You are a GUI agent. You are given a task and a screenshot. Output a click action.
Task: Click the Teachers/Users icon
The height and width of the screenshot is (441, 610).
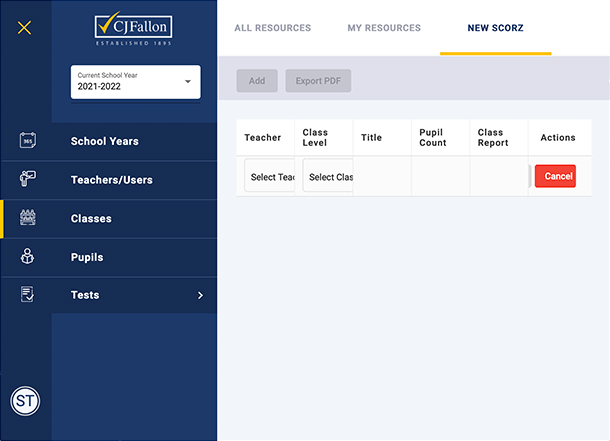[x=27, y=180]
